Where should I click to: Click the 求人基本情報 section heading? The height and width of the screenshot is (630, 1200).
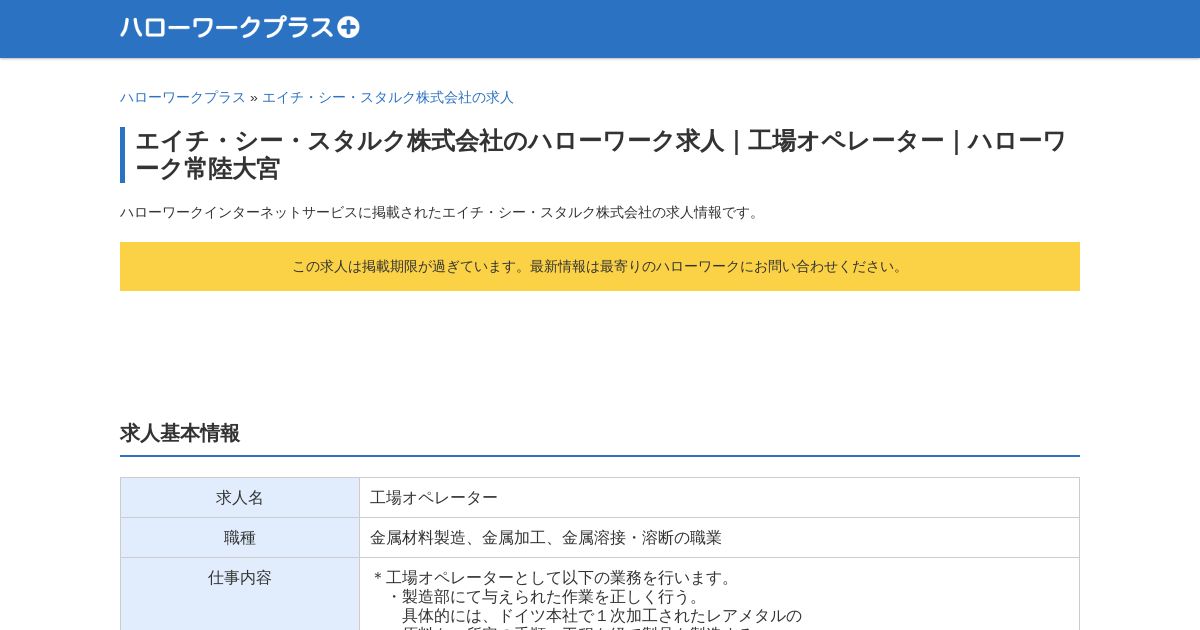tap(180, 433)
